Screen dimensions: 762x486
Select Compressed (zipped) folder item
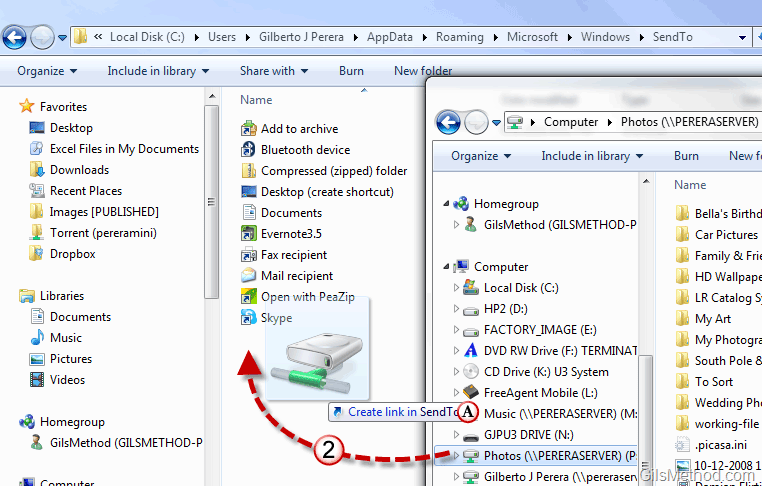(324, 171)
